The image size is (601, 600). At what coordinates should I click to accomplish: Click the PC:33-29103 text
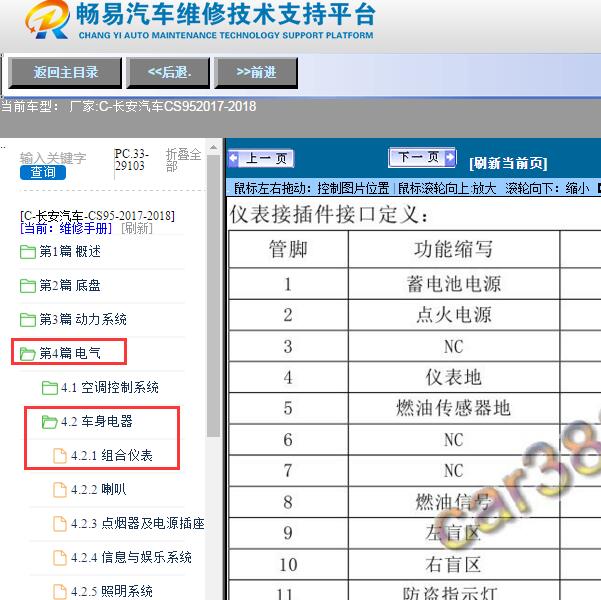click(x=131, y=160)
